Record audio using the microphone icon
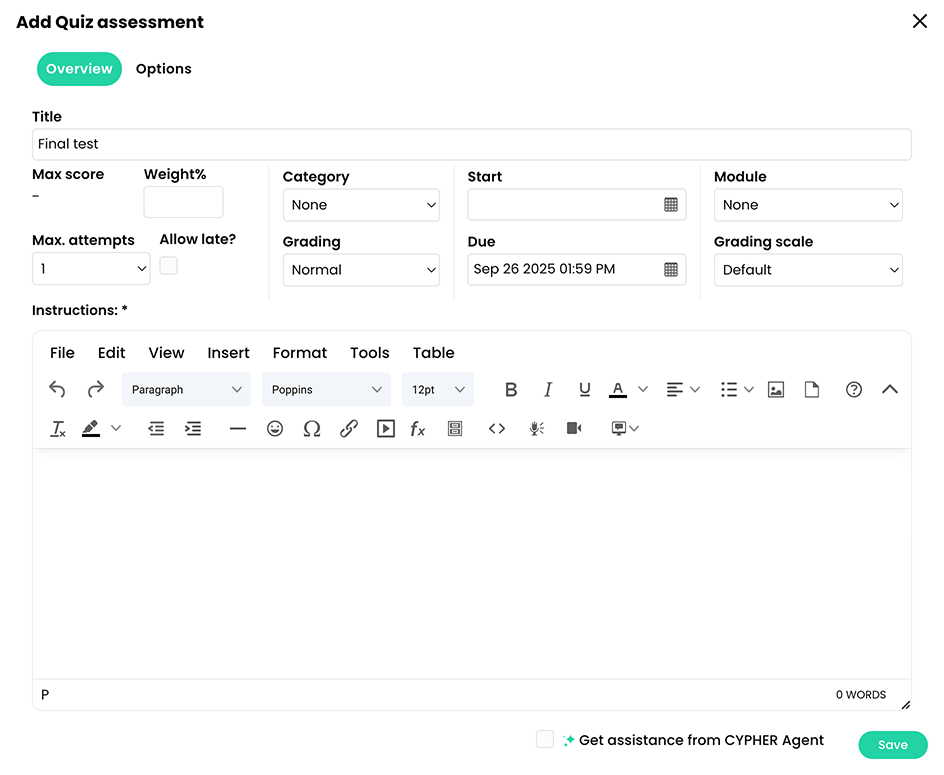The height and width of the screenshot is (775, 944). pos(536,428)
